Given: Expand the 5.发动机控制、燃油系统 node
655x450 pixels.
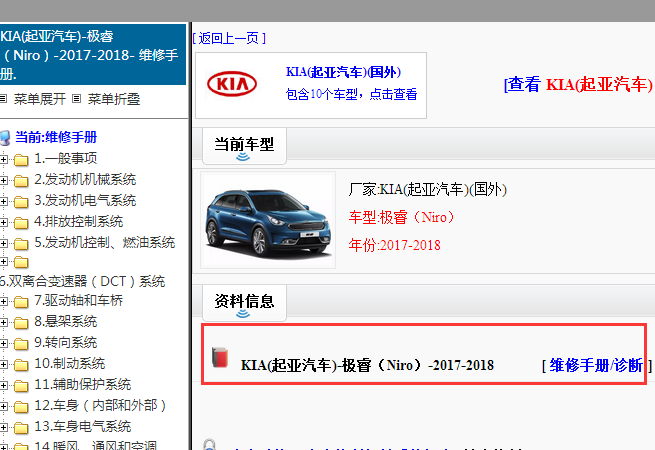Looking at the screenshot, I should coord(4,243).
